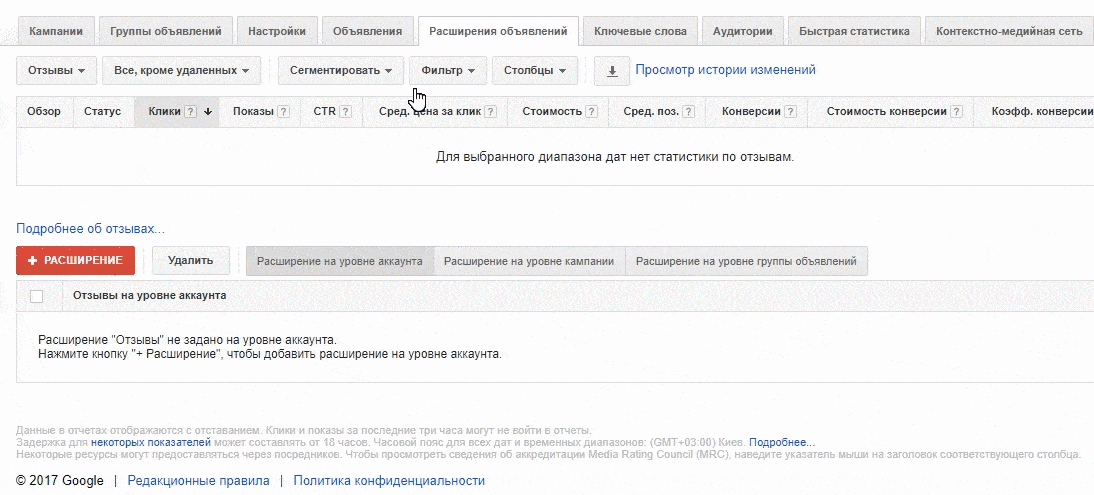The width and height of the screenshot is (1094, 495).
Task: Go to the Ключевые слова tab
Action: coord(640,31)
